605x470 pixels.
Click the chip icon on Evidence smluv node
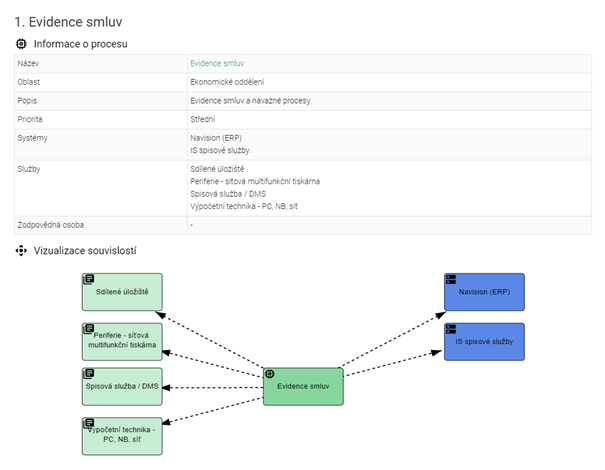click(x=270, y=374)
